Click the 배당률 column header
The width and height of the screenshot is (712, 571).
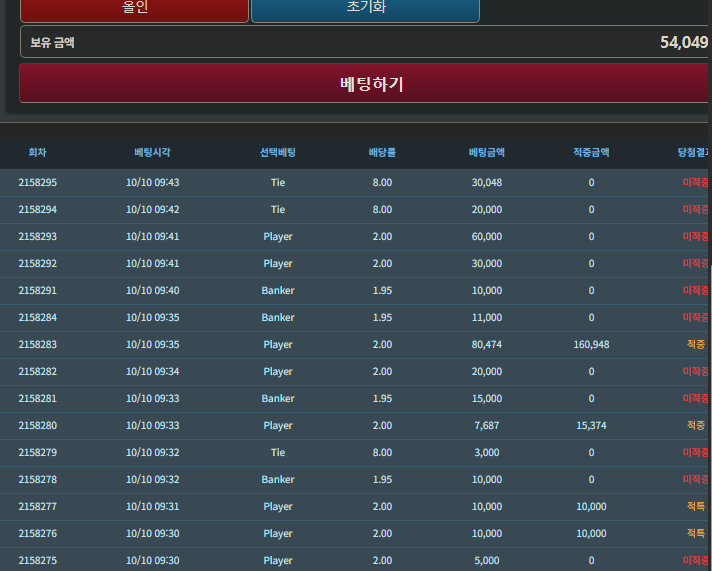[x=382, y=153]
